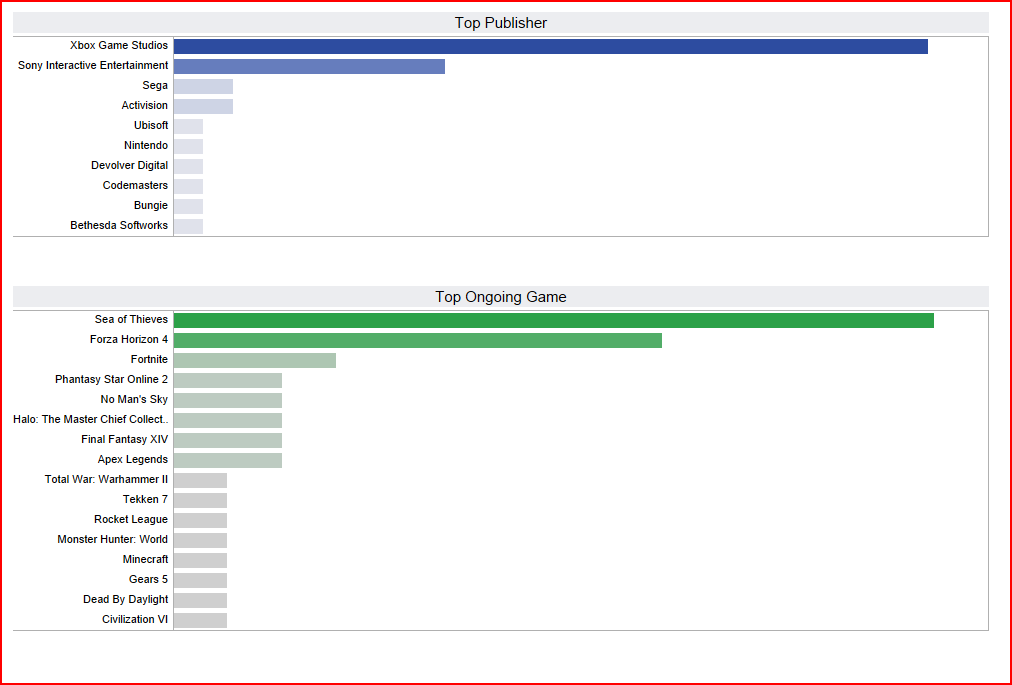Click the Civilization VI bar
This screenshot has width=1012, height=685.
(200, 620)
